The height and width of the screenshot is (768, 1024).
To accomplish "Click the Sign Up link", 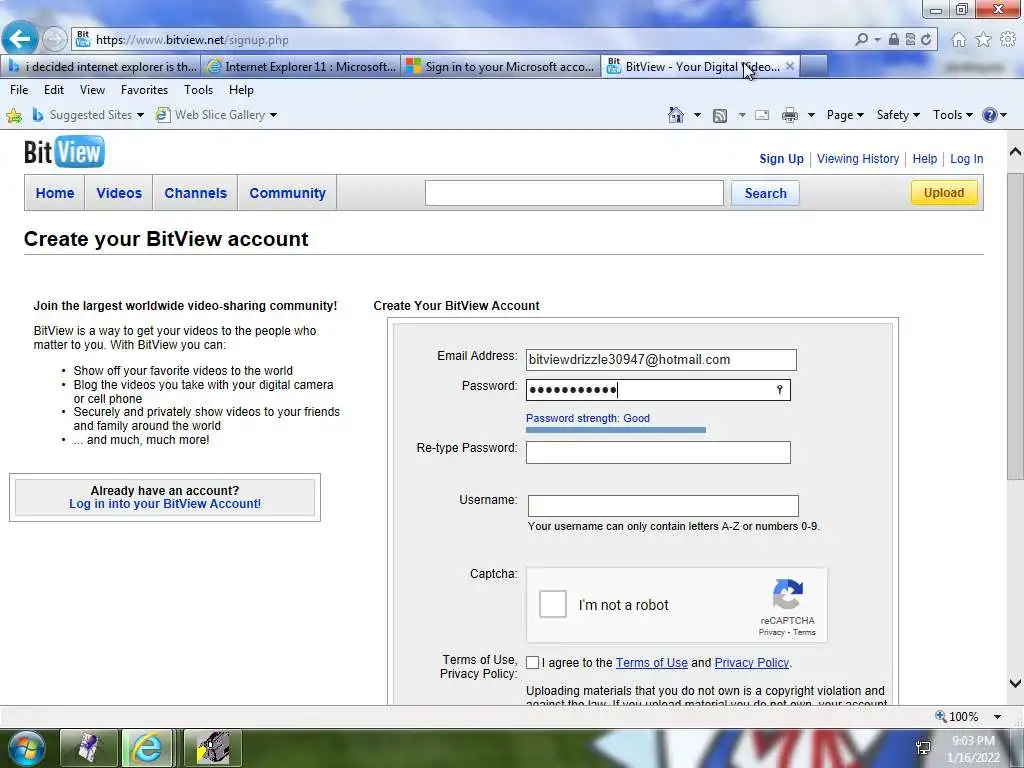I will tap(781, 159).
